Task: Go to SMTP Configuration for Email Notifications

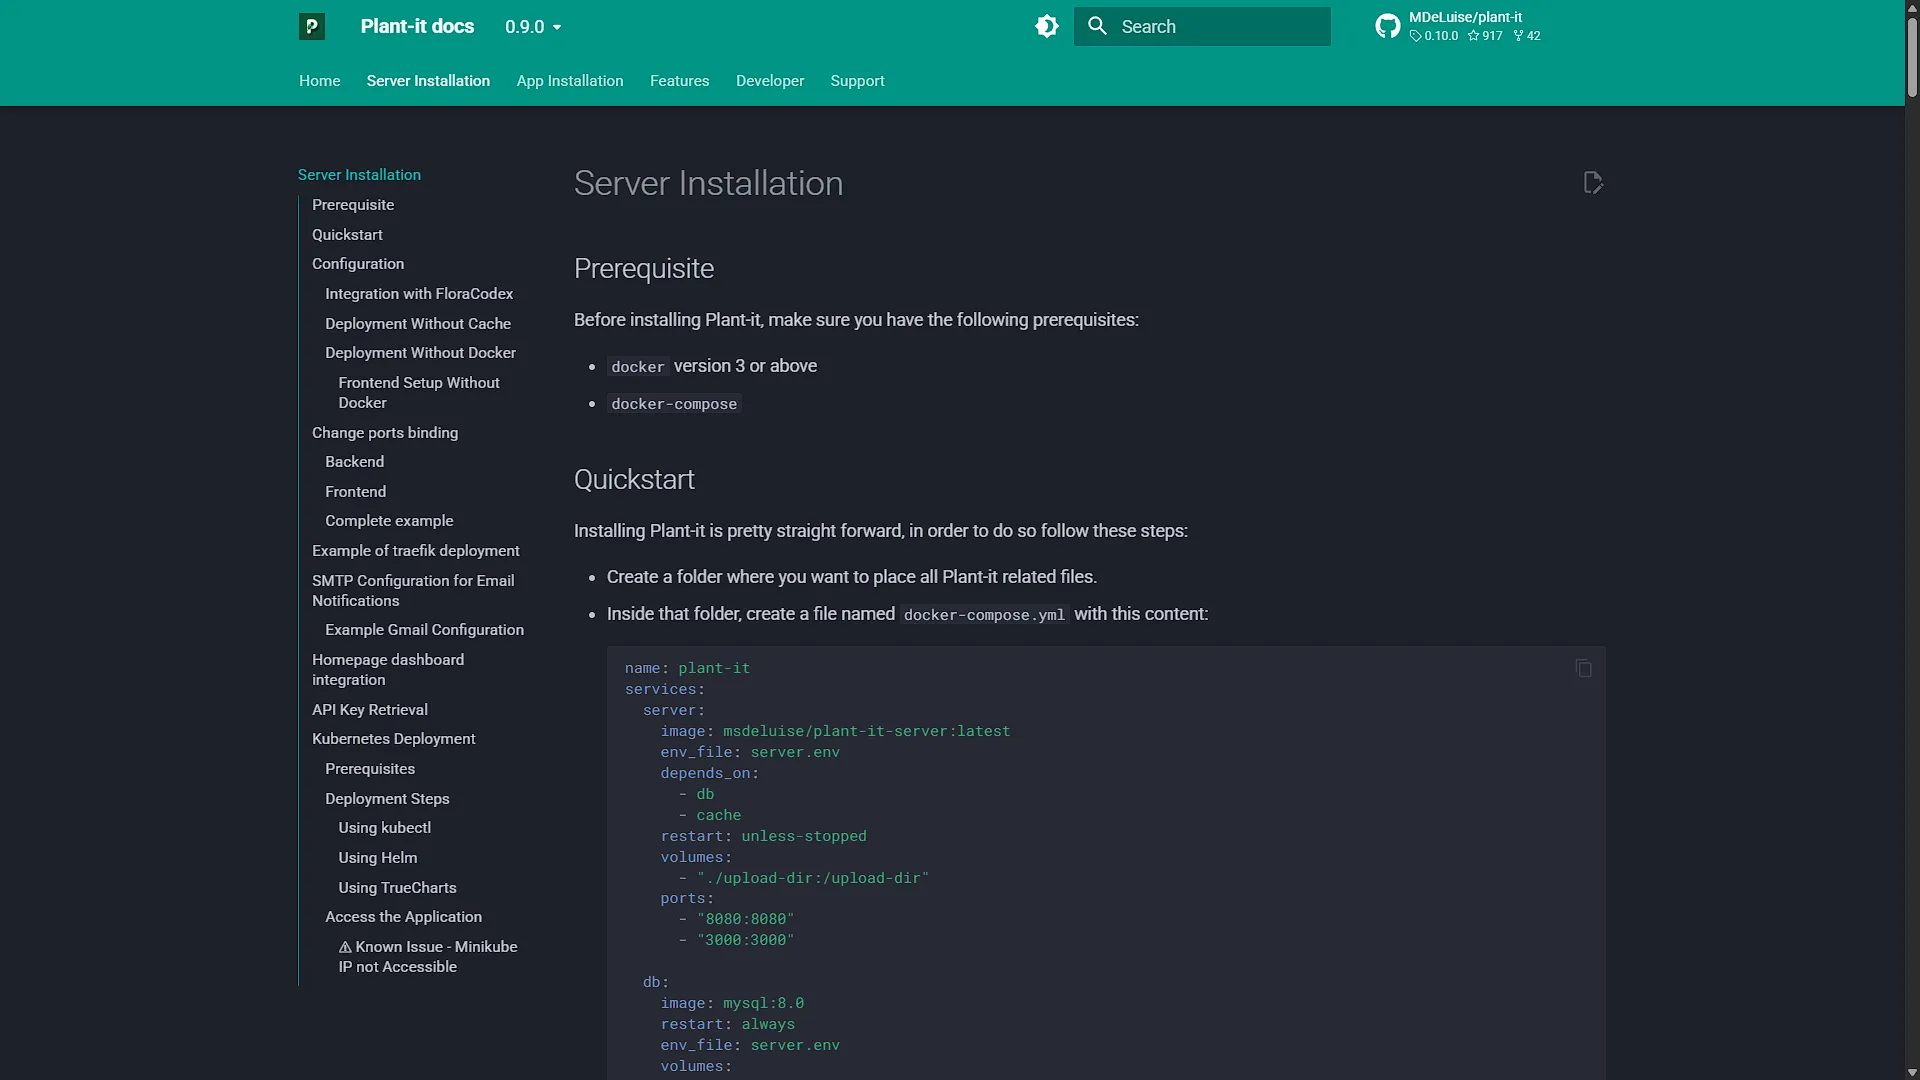Action: coord(413,591)
